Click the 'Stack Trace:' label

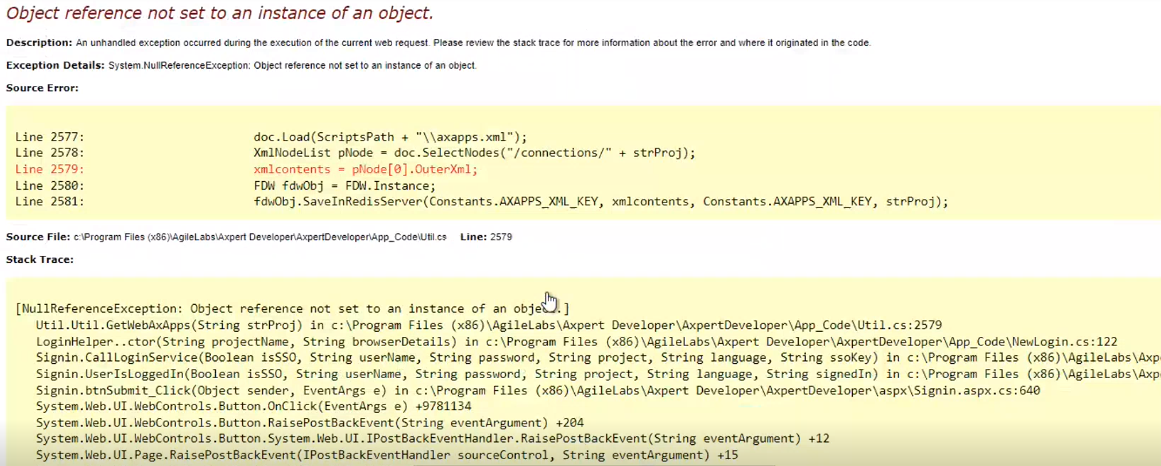coord(40,260)
